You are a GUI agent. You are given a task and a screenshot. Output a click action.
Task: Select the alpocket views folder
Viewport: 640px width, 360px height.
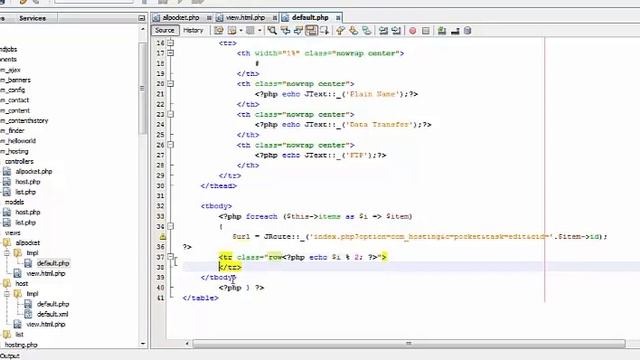point(28,243)
